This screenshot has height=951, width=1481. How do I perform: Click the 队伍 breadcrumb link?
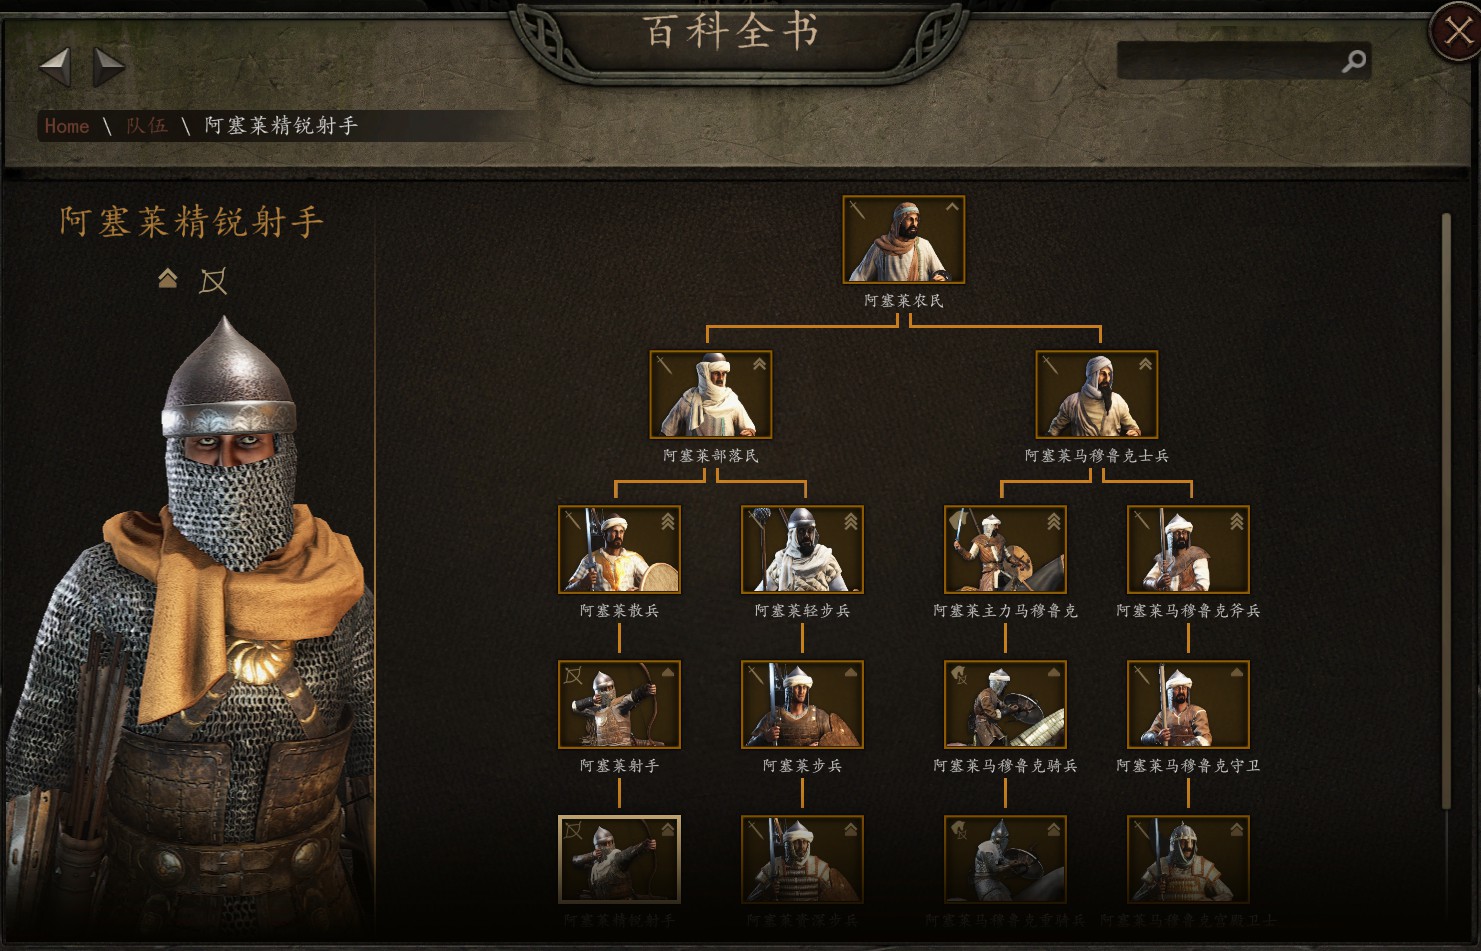pyautogui.click(x=146, y=125)
